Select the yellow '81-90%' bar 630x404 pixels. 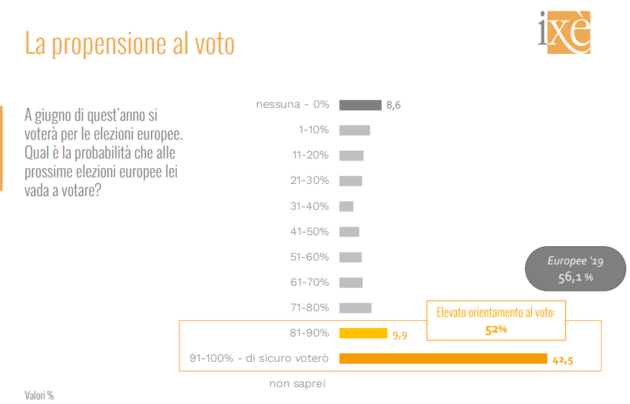pos(362,333)
